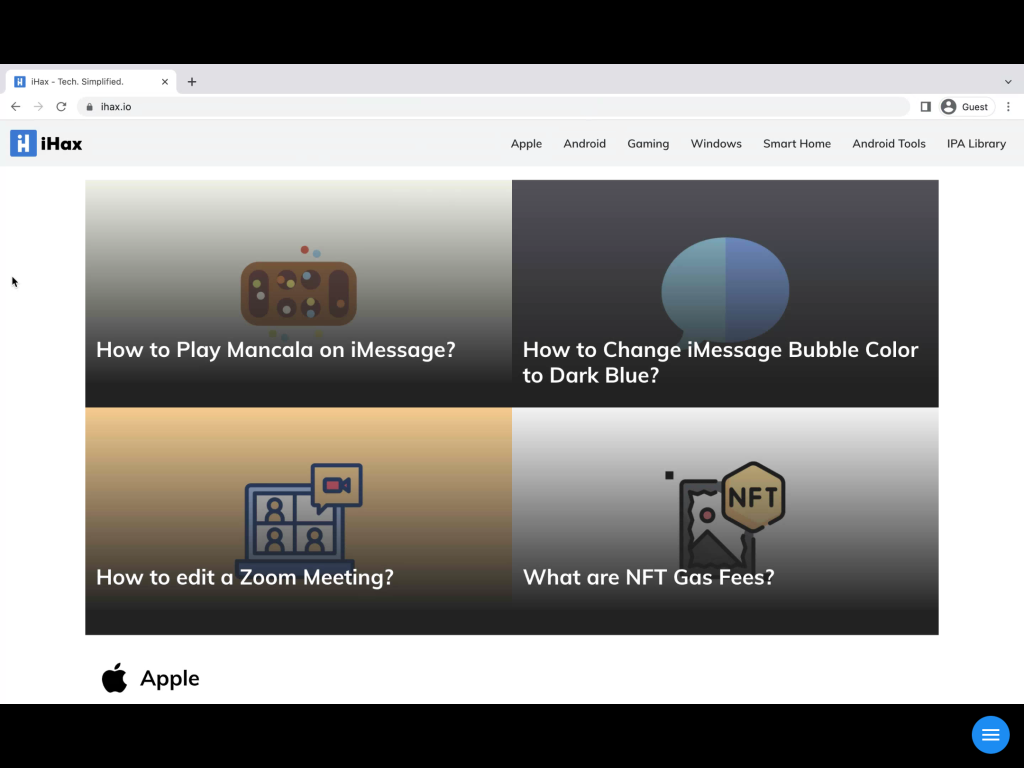
Task: Open a new tab with plus icon
Action: 191,82
